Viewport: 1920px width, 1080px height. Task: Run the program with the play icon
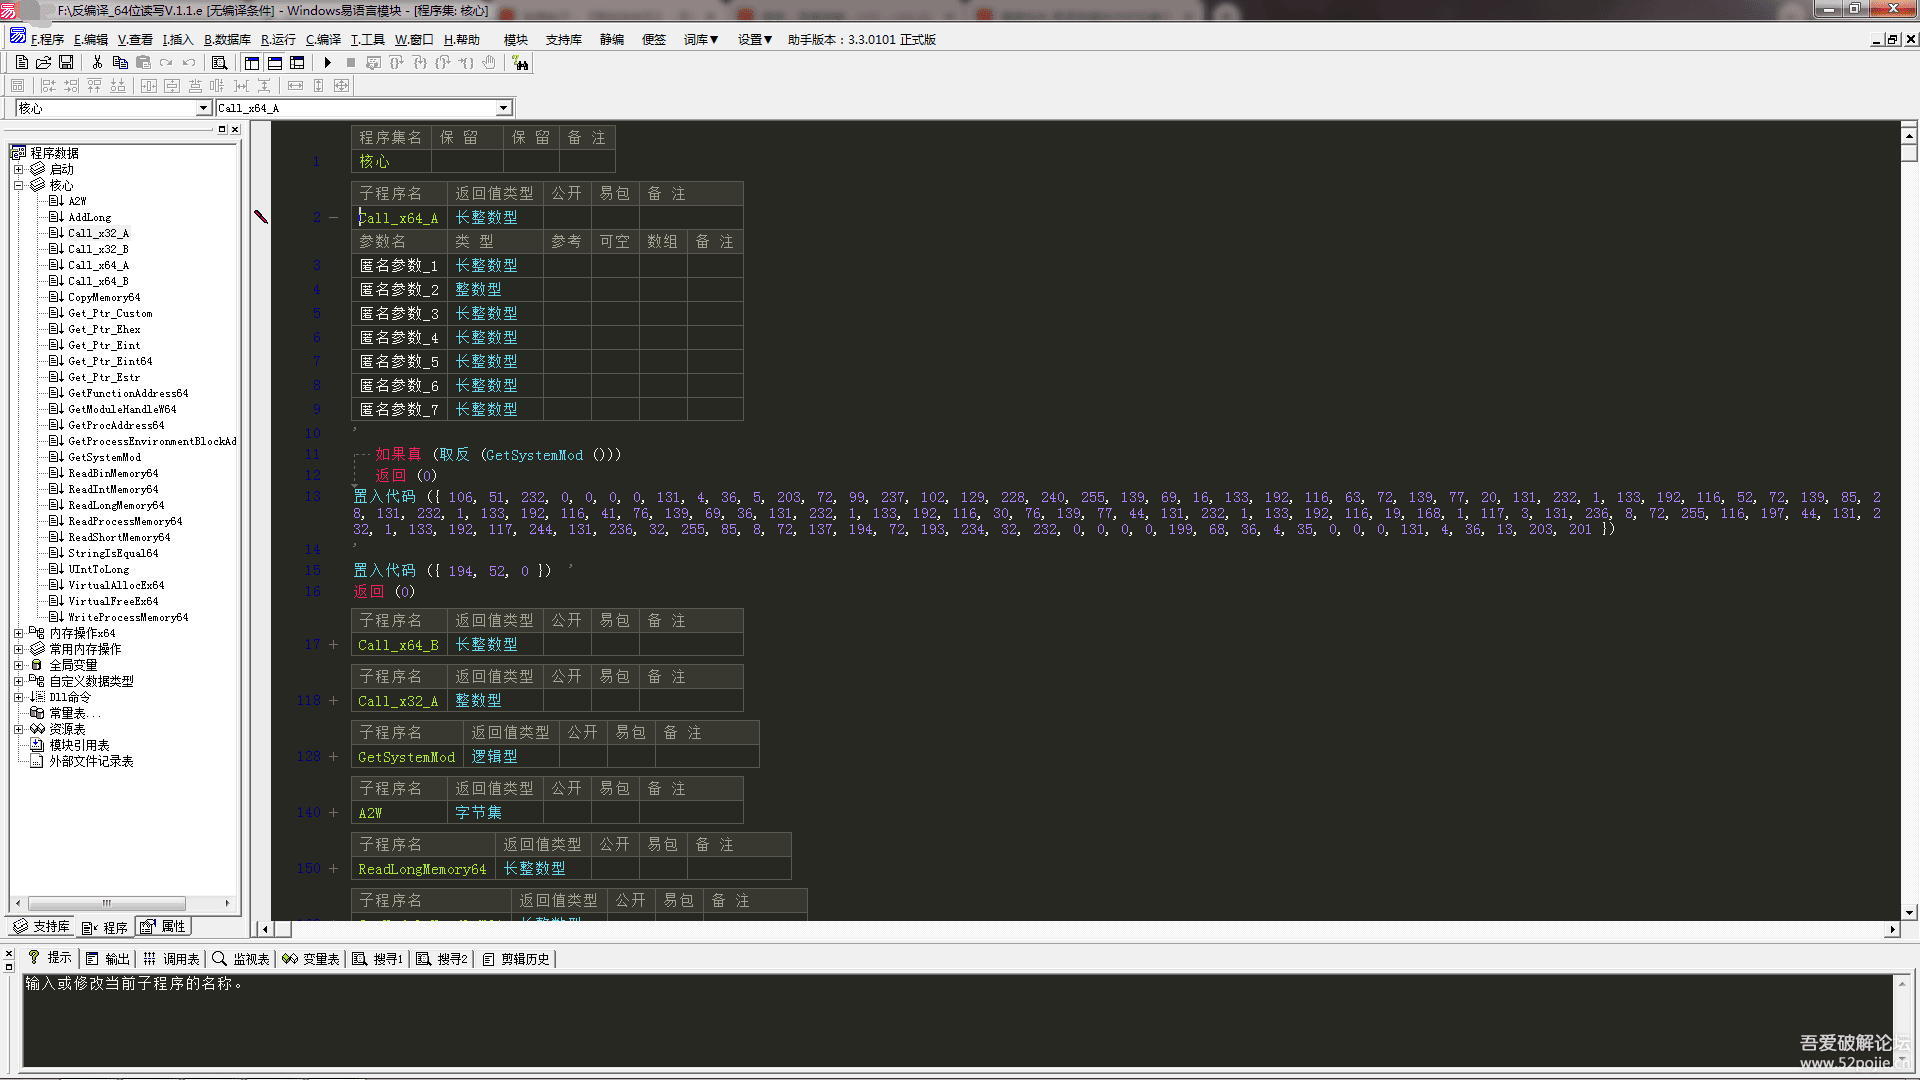[328, 62]
